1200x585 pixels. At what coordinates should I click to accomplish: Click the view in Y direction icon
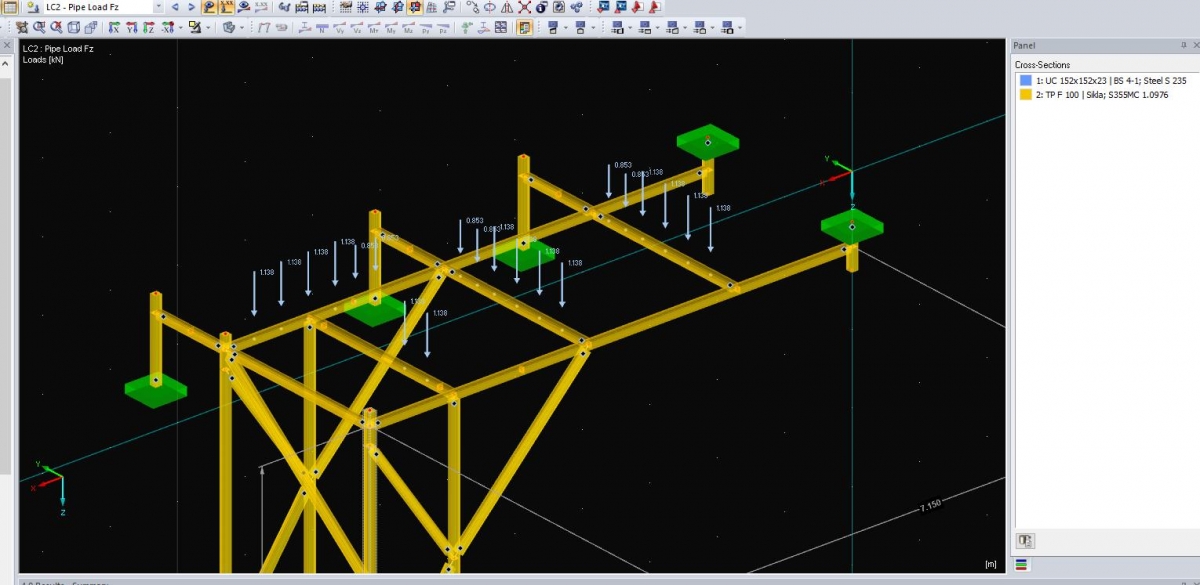pyautogui.click(x=131, y=27)
